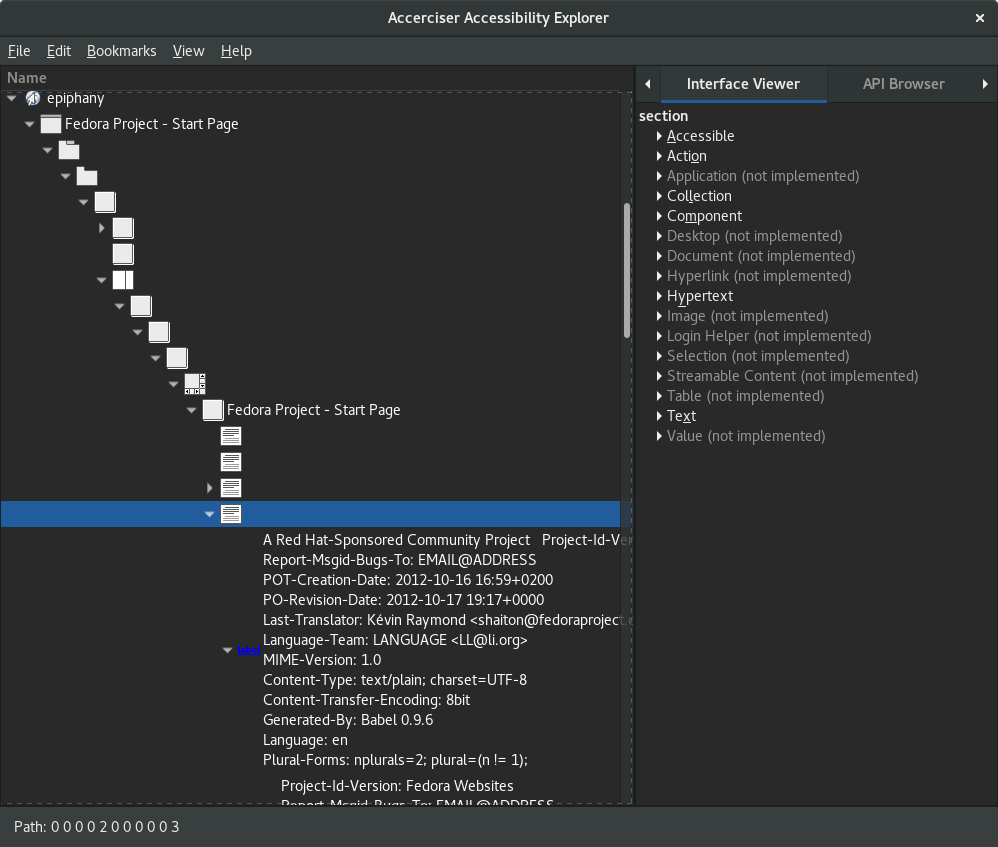Click the "PO-Revision-Date: 2012-10-17 19:17+0000" line
This screenshot has height=847, width=998.
tap(404, 600)
